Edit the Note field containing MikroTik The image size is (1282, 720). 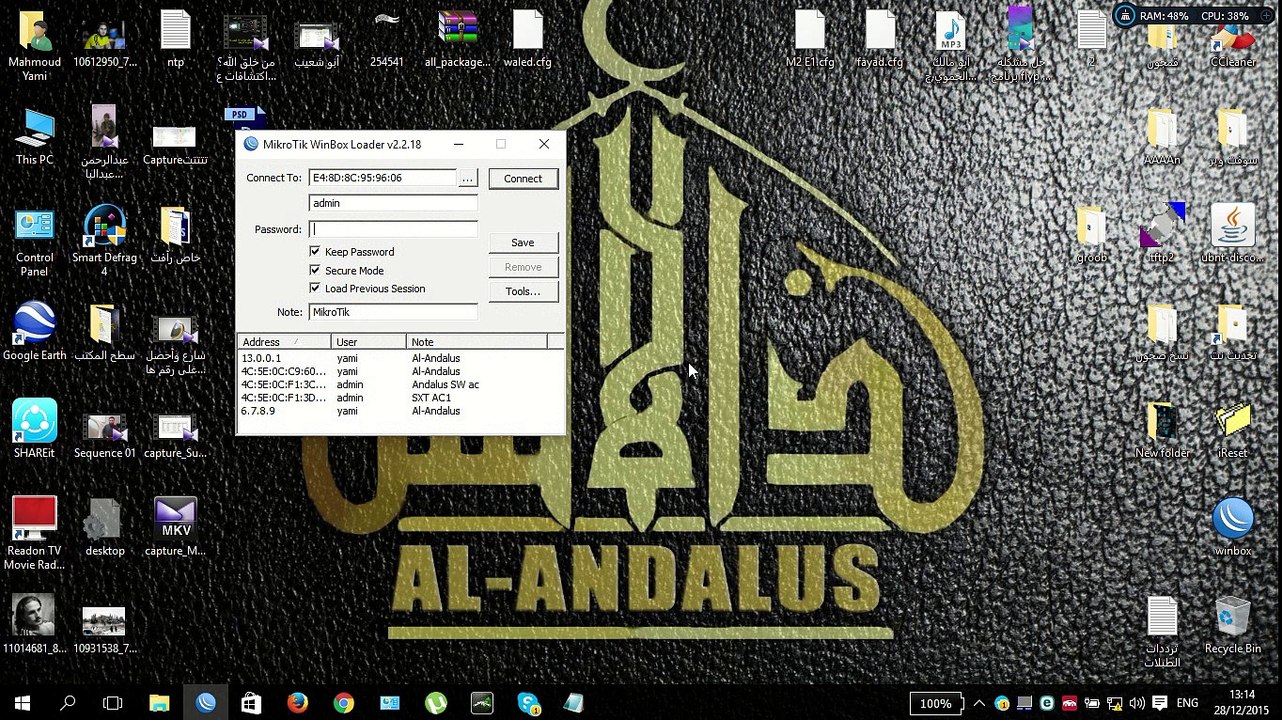(393, 312)
